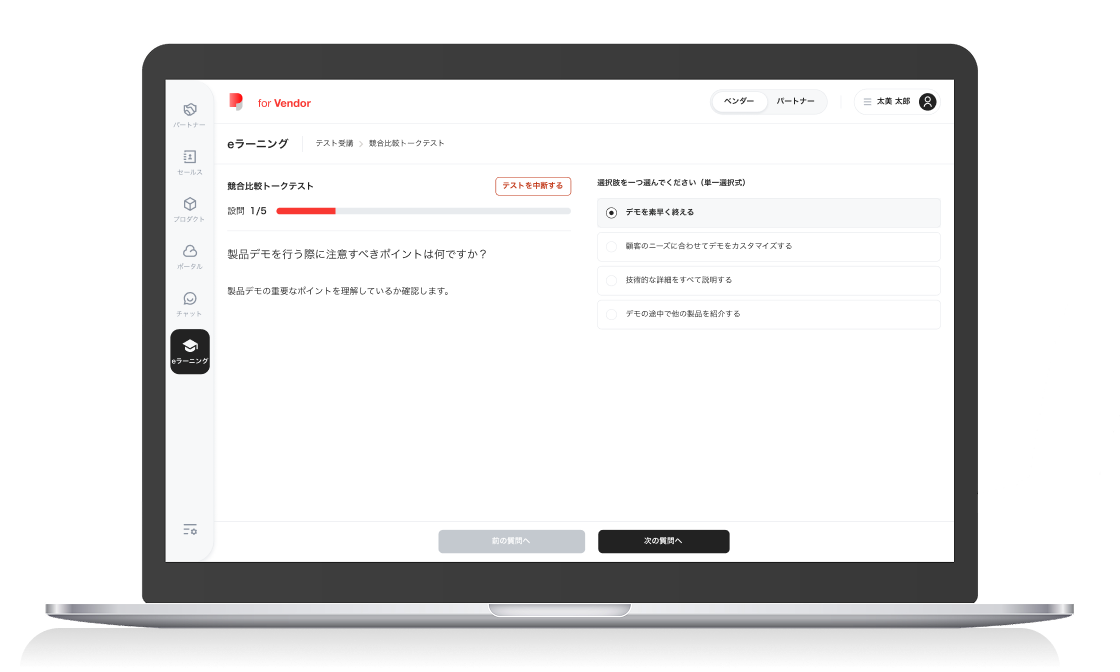This screenshot has width=1120, height=672.
Task: Open the パートナー section in the sidebar
Action: [x=189, y=110]
